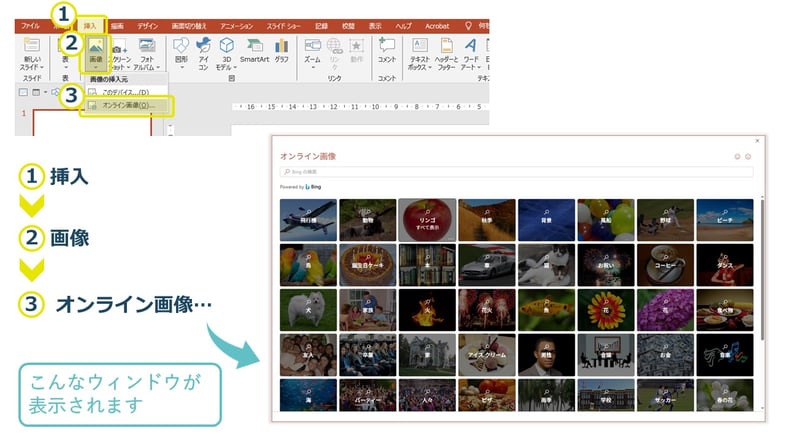
Task: Switch to the 表示 (View) tab
Action: (375, 26)
